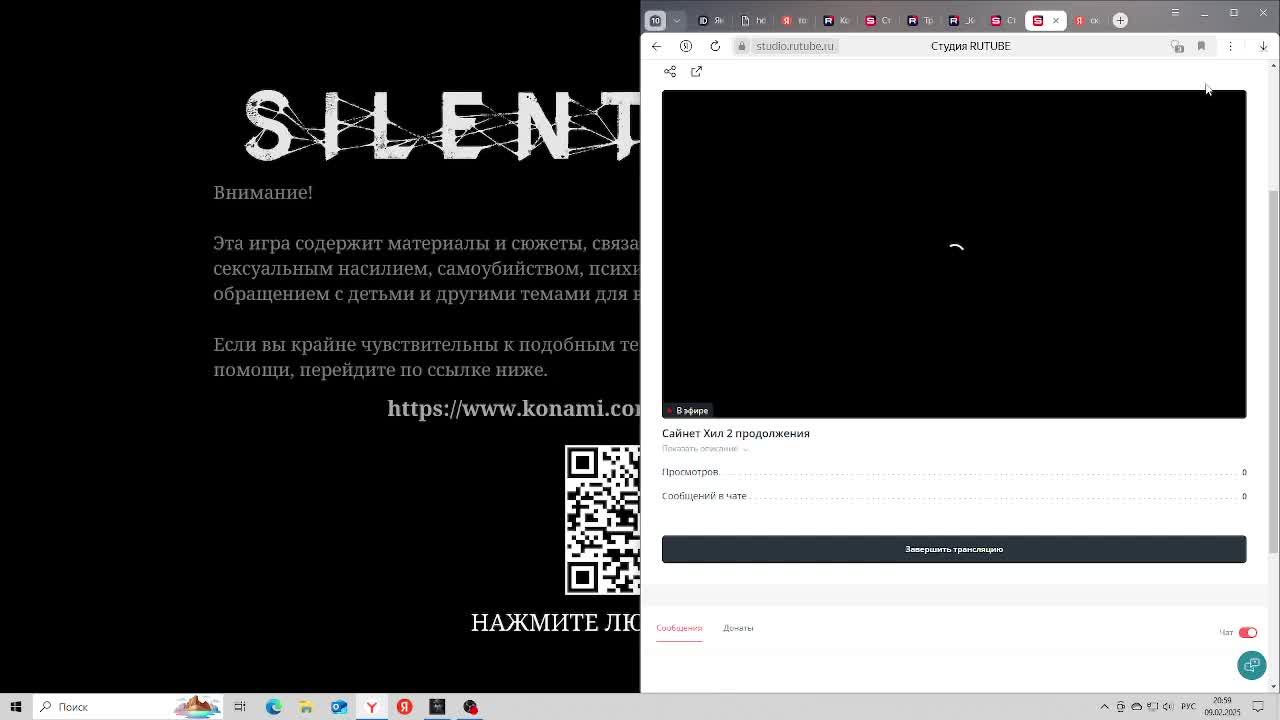The image size is (1280, 720).
Task: Click 'Сообщений в чате' stat label
Action: 704,496
